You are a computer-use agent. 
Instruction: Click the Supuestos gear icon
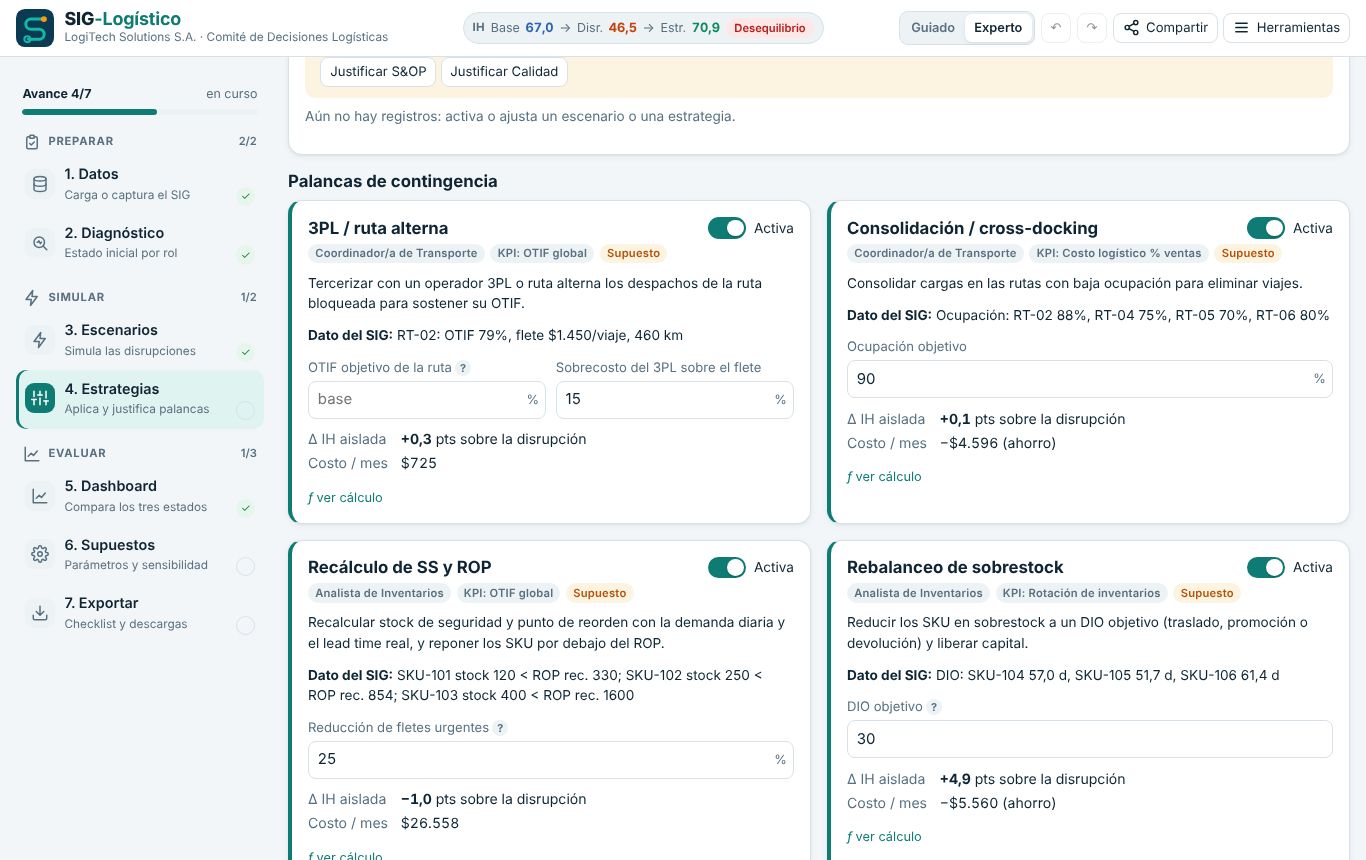point(40,554)
